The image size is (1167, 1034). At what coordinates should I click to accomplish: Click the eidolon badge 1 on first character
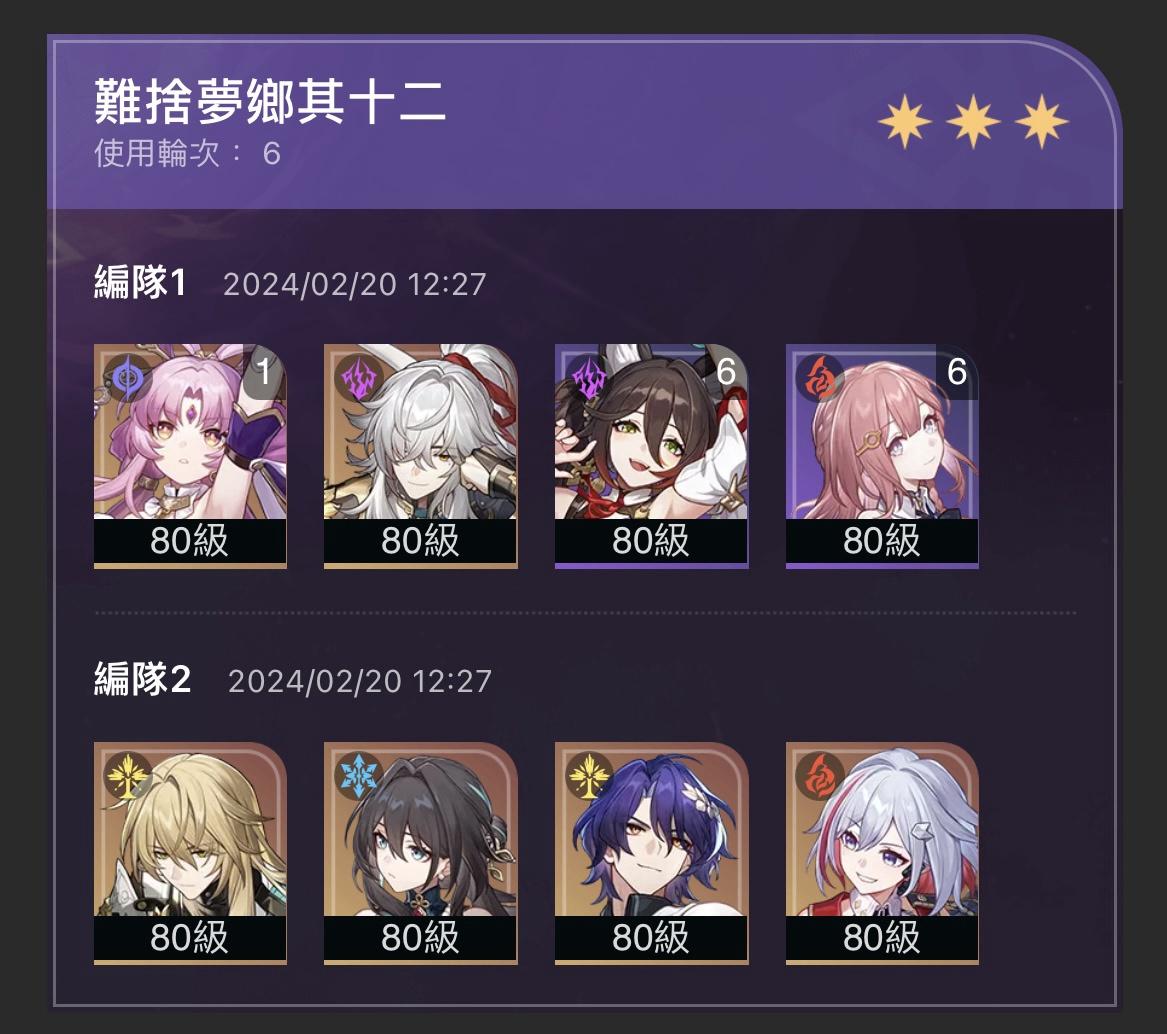tap(264, 371)
